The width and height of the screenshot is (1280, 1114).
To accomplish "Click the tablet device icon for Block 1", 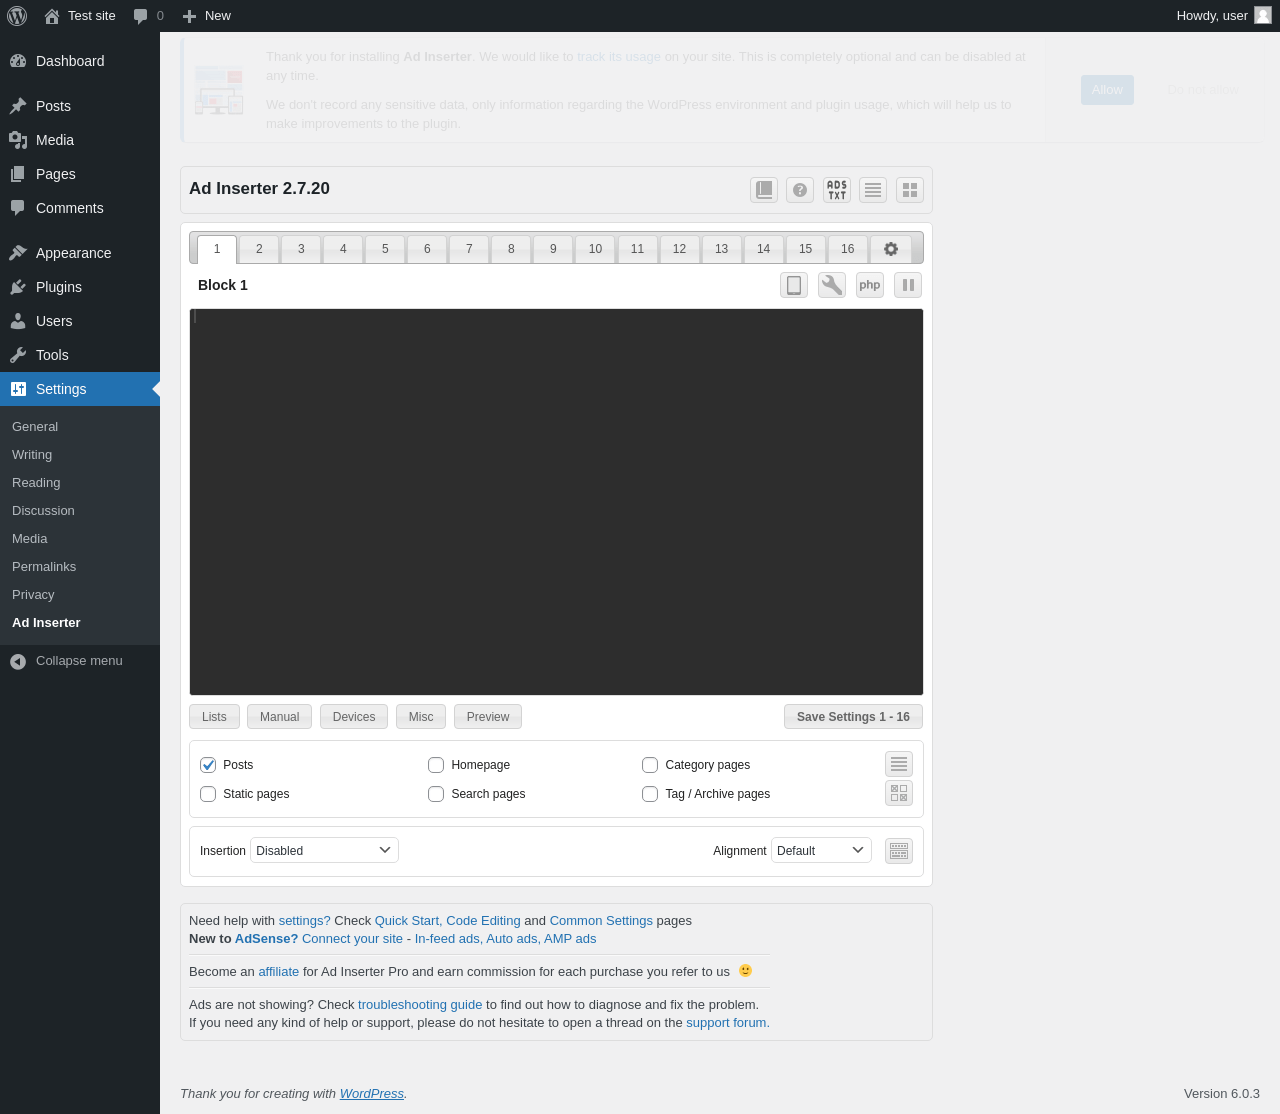I will (x=794, y=285).
